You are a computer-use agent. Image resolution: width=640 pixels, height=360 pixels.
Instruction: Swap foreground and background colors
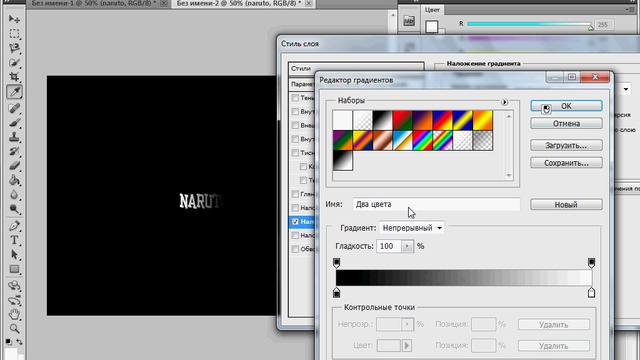(x=19, y=342)
